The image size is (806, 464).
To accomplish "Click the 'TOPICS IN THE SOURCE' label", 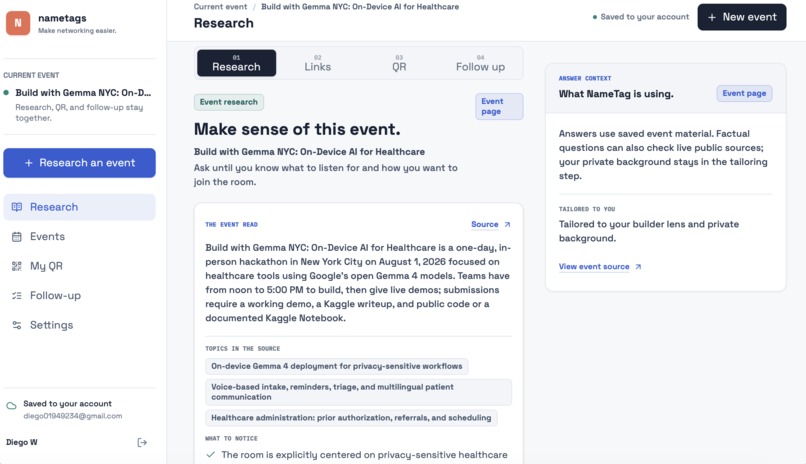I will point(243,348).
